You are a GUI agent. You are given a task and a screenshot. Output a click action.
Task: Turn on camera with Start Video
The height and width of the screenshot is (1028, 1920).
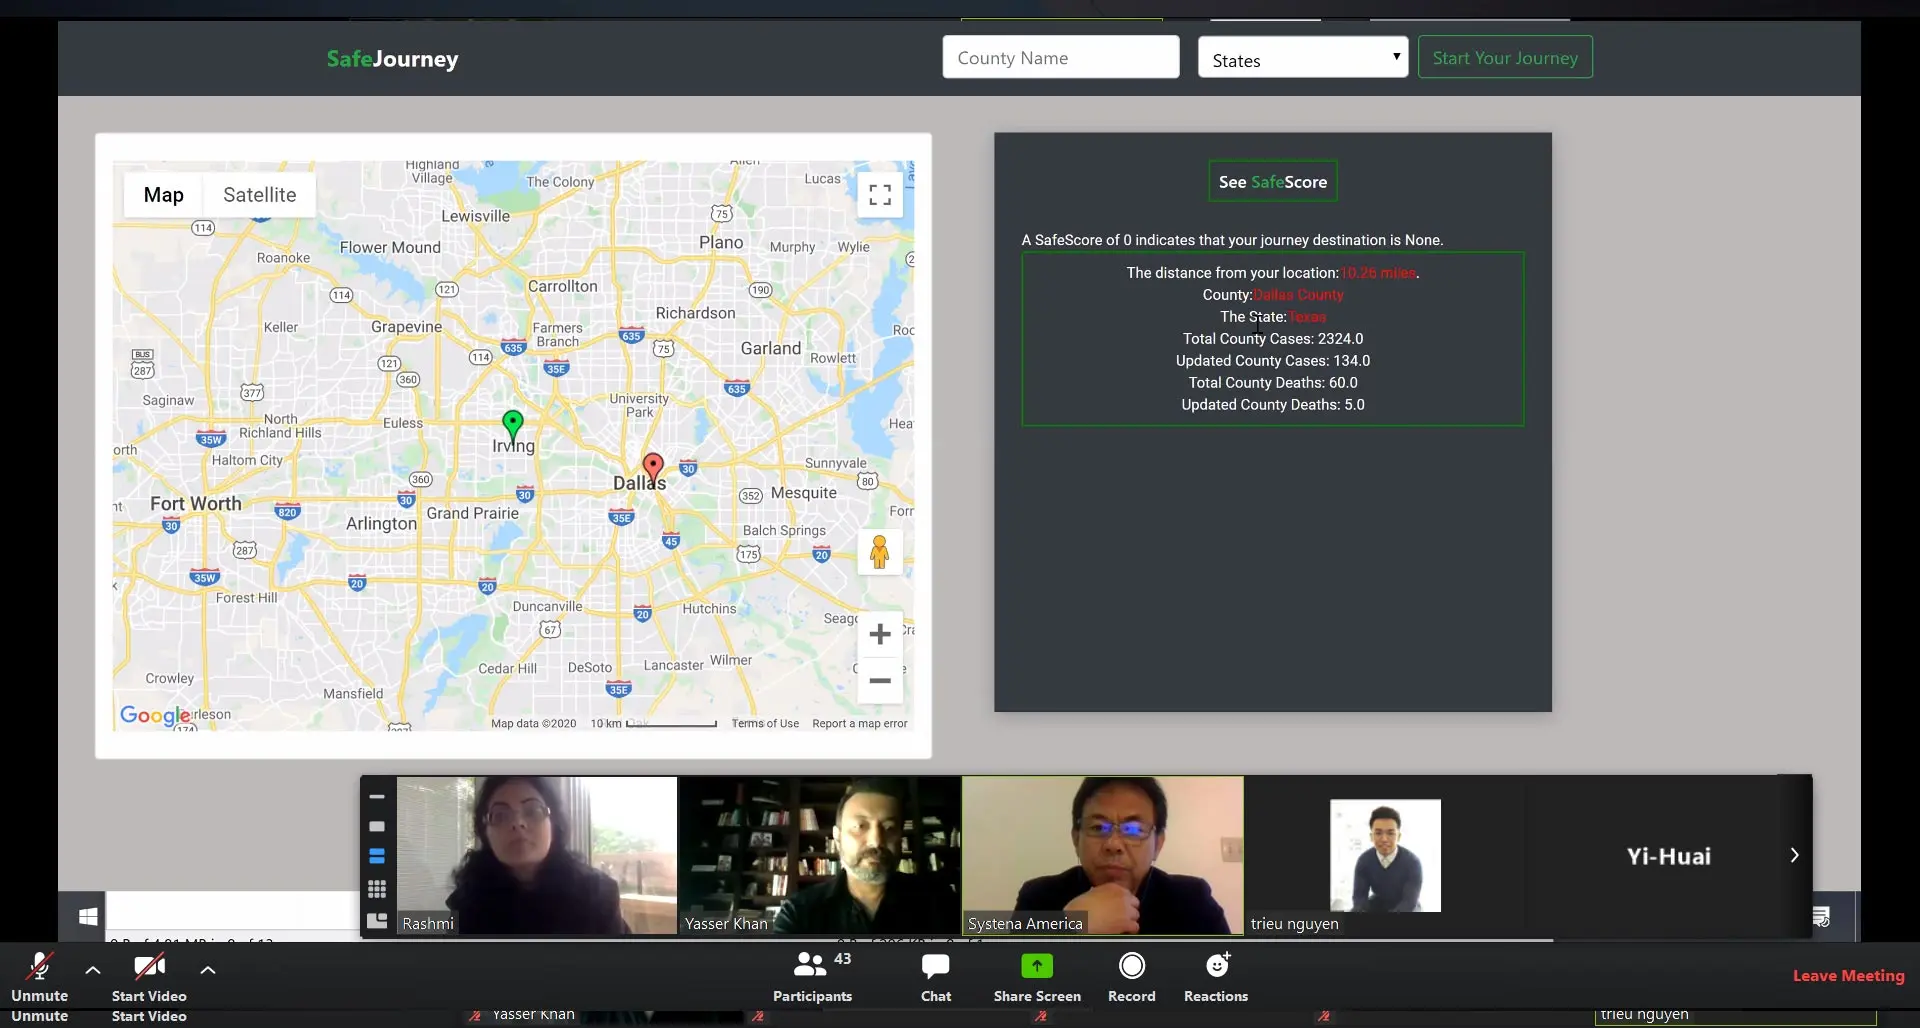coord(149,967)
